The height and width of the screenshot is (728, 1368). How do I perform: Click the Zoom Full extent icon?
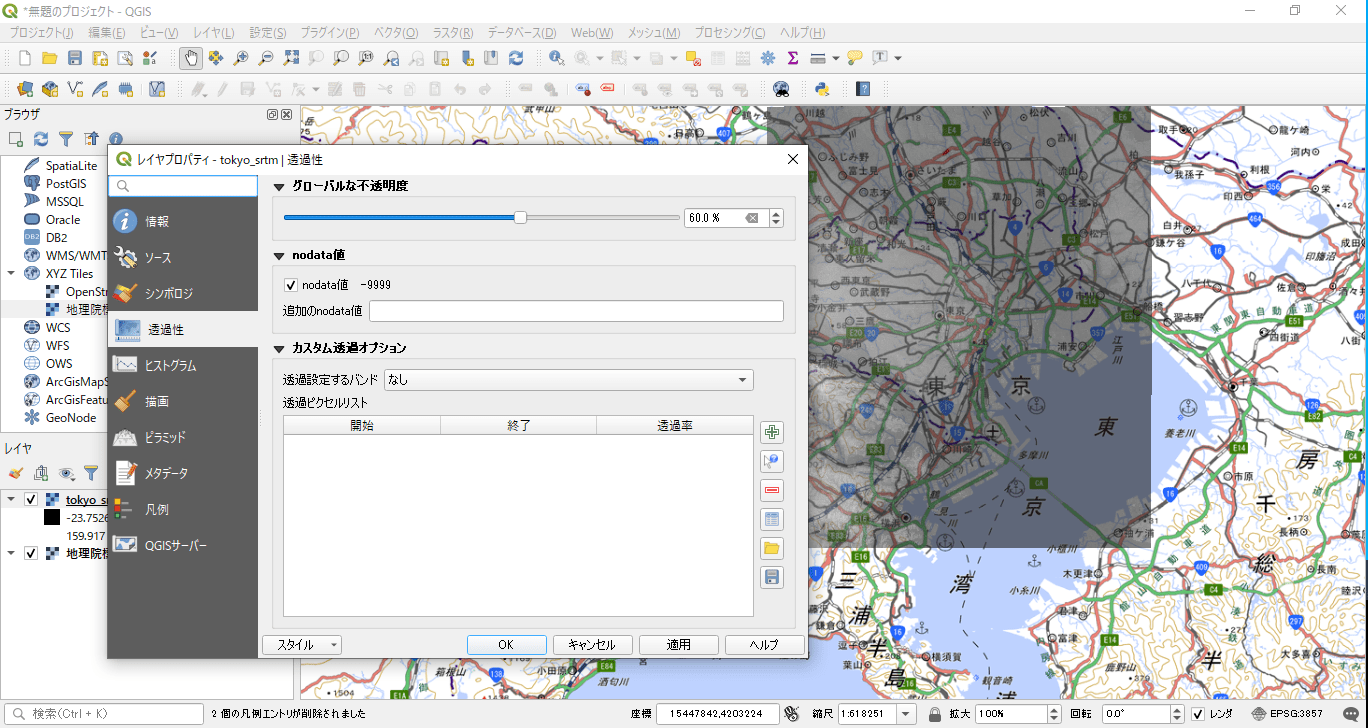click(x=291, y=58)
